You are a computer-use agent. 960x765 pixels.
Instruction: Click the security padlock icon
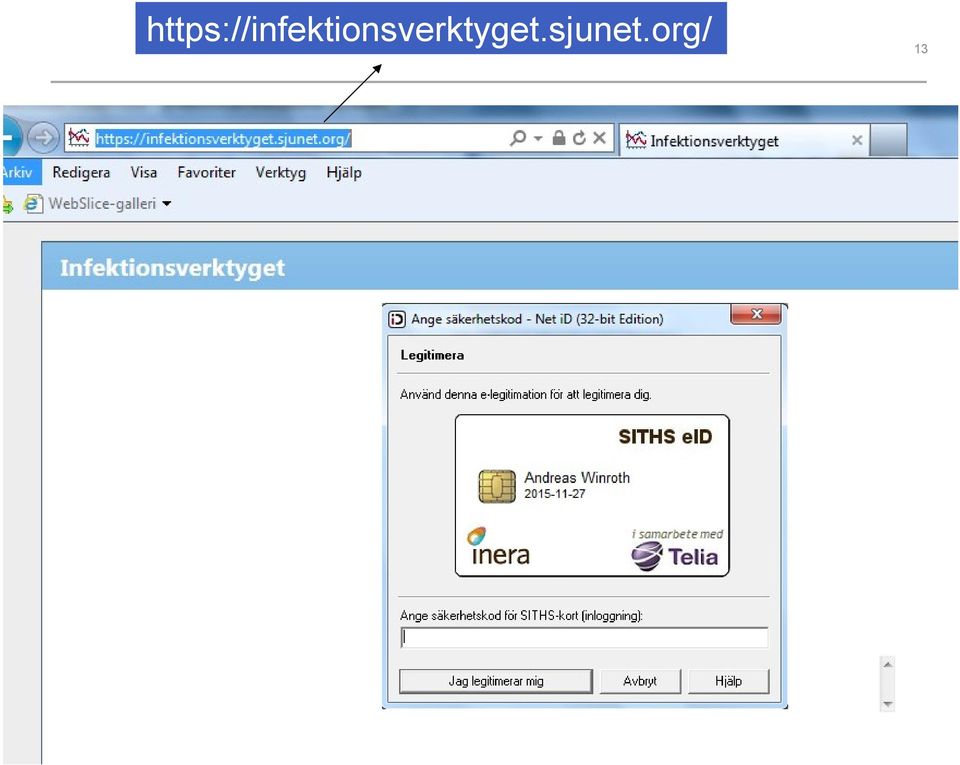coord(558,138)
